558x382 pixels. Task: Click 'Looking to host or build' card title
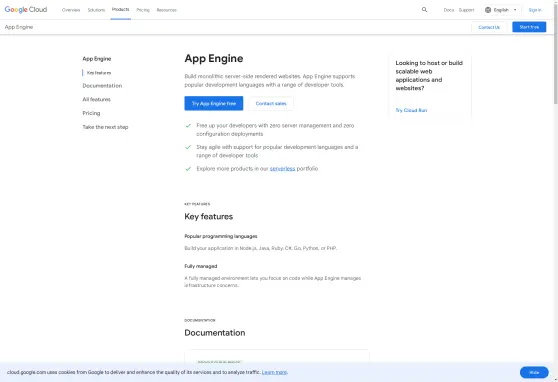point(429,75)
